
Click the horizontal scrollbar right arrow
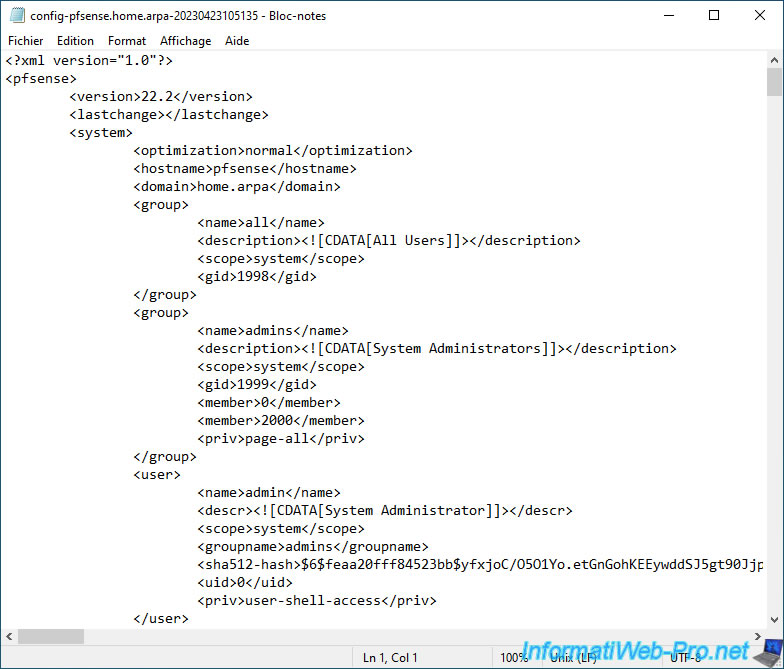pos(758,636)
